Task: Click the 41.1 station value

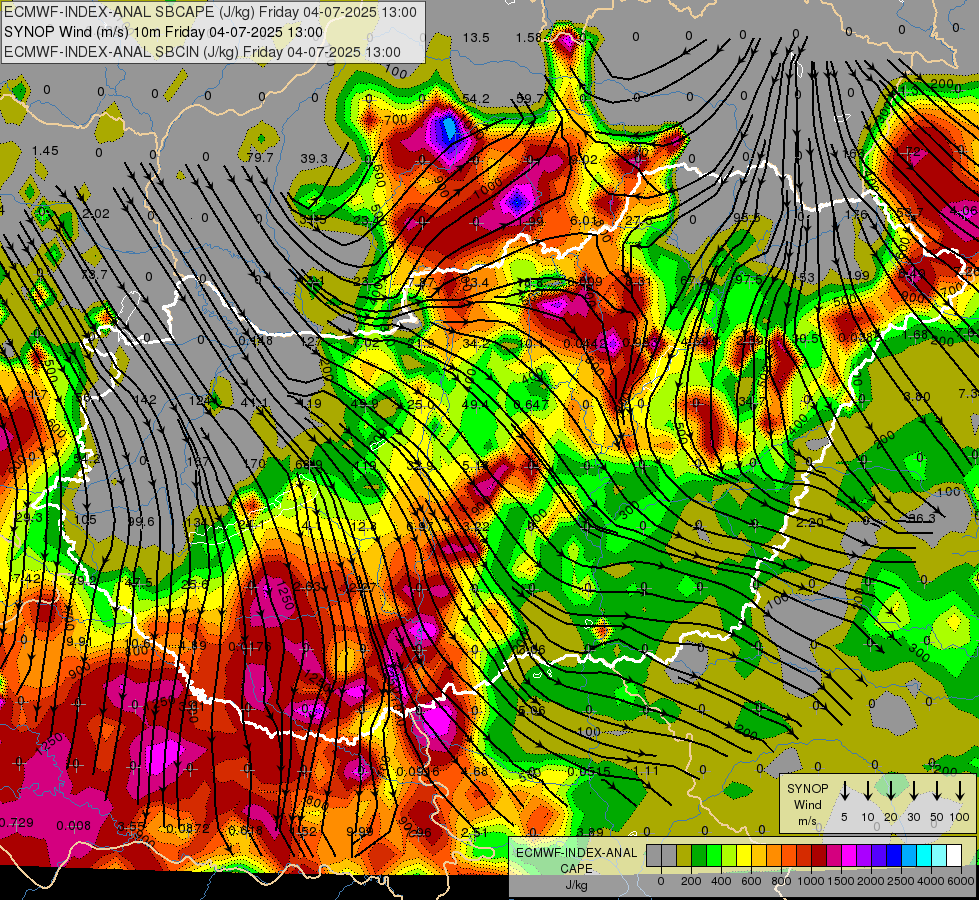Action: (254, 403)
